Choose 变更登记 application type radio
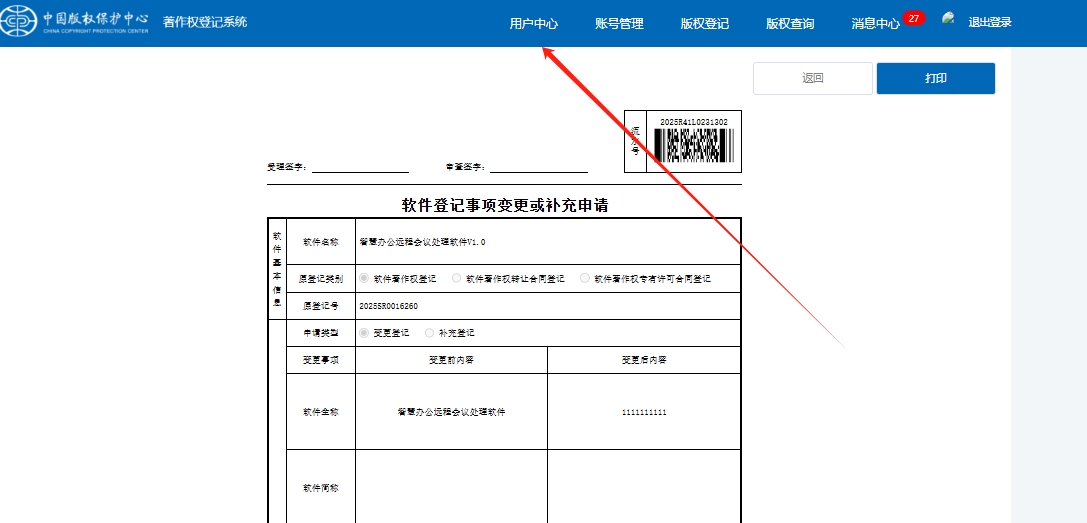Image resolution: width=1087 pixels, height=523 pixels. (365, 333)
